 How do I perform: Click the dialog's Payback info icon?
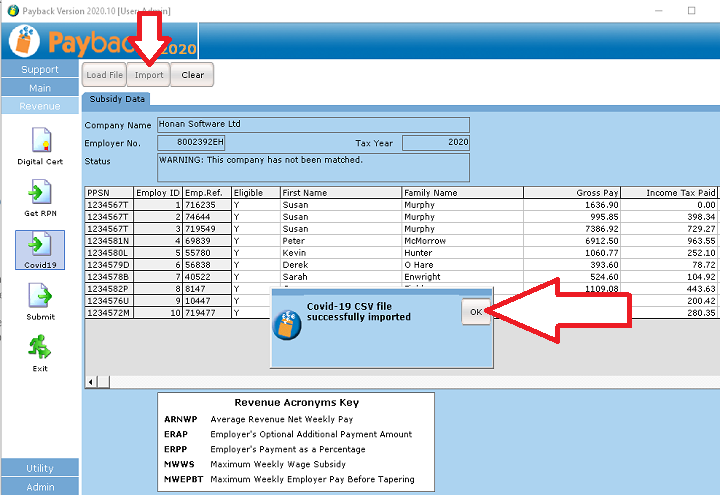tap(288, 324)
